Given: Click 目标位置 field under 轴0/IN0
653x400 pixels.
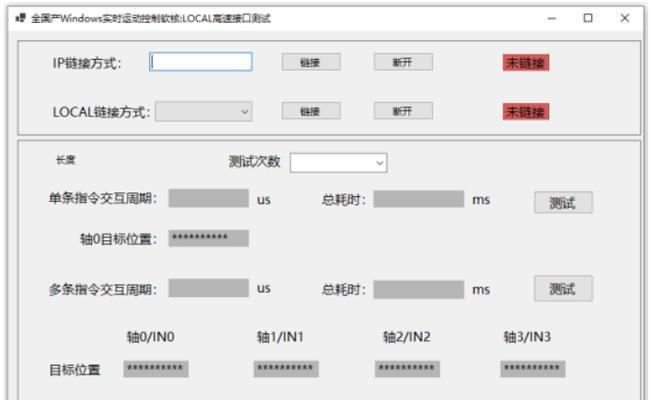Looking at the screenshot, I should pyautogui.click(x=156, y=369).
